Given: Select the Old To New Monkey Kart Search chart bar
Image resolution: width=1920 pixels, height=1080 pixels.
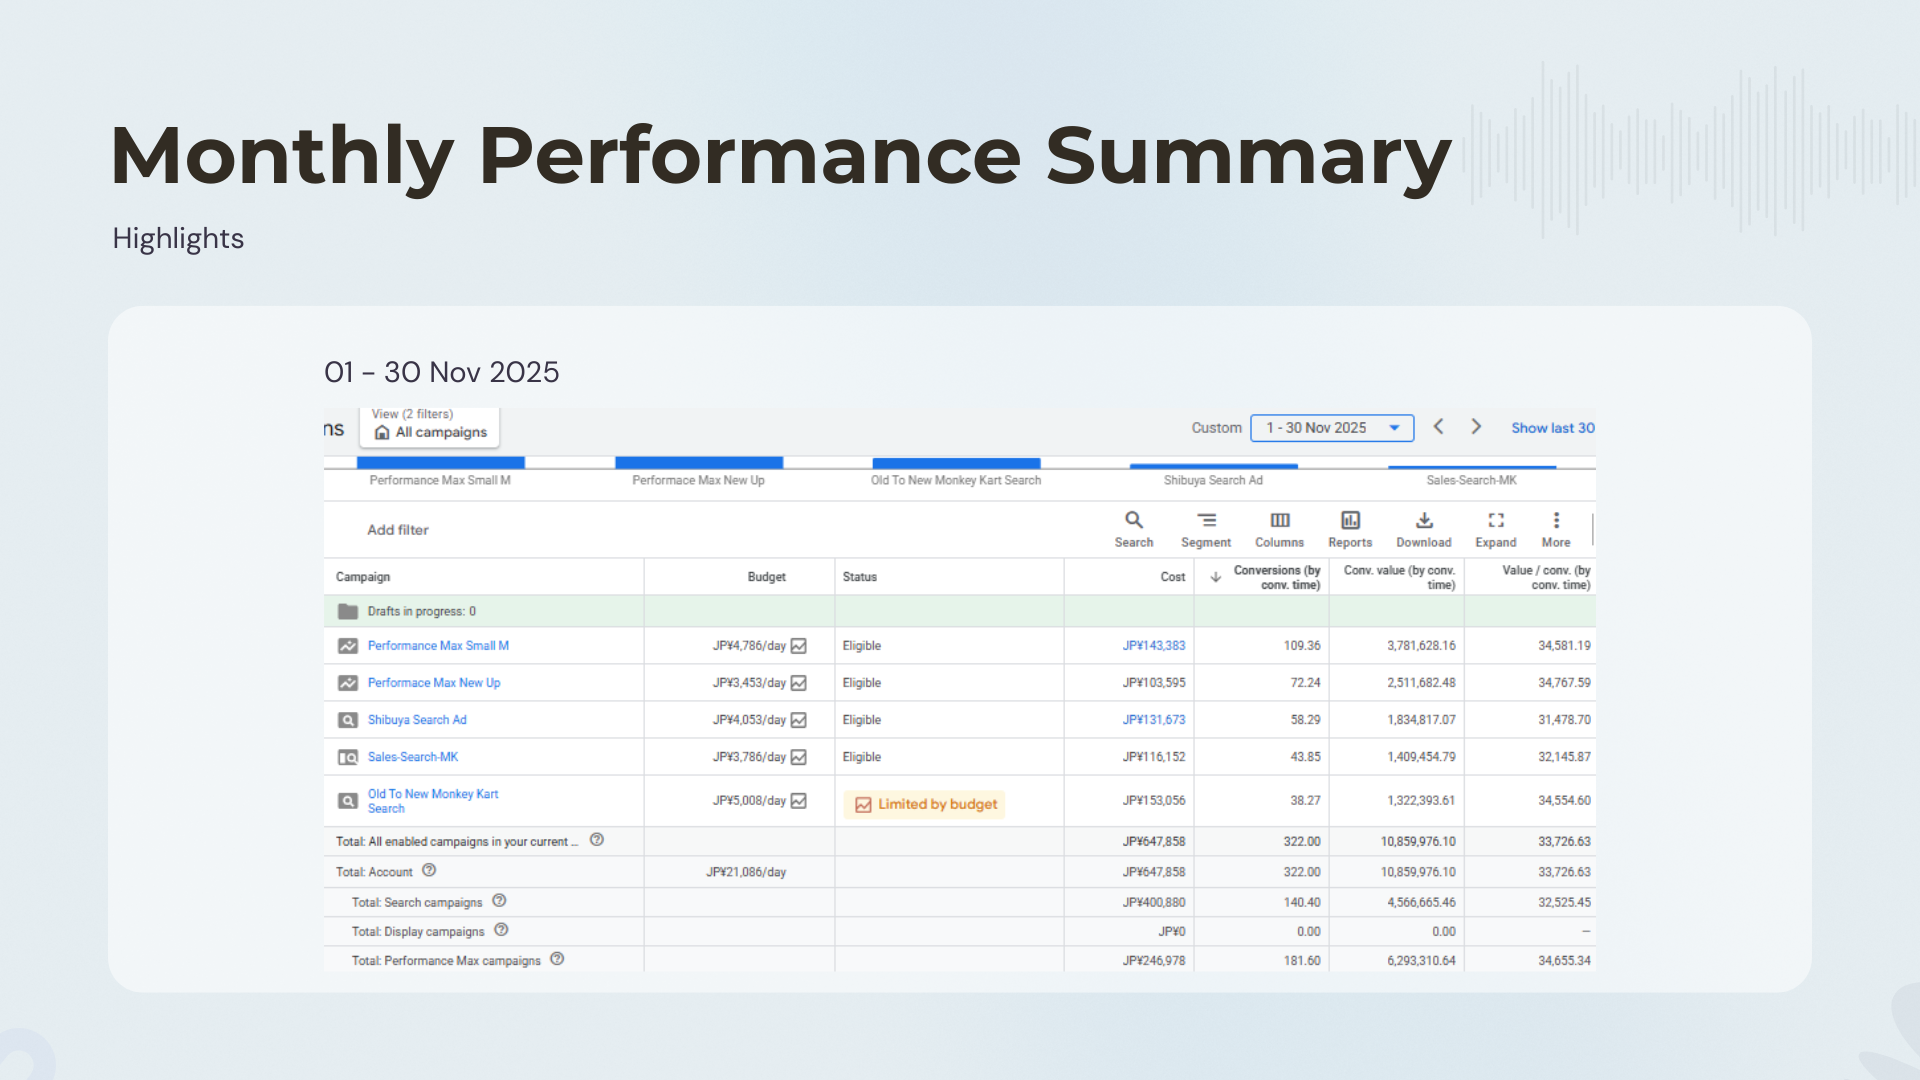Looking at the screenshot, I should tap(956, 464).
